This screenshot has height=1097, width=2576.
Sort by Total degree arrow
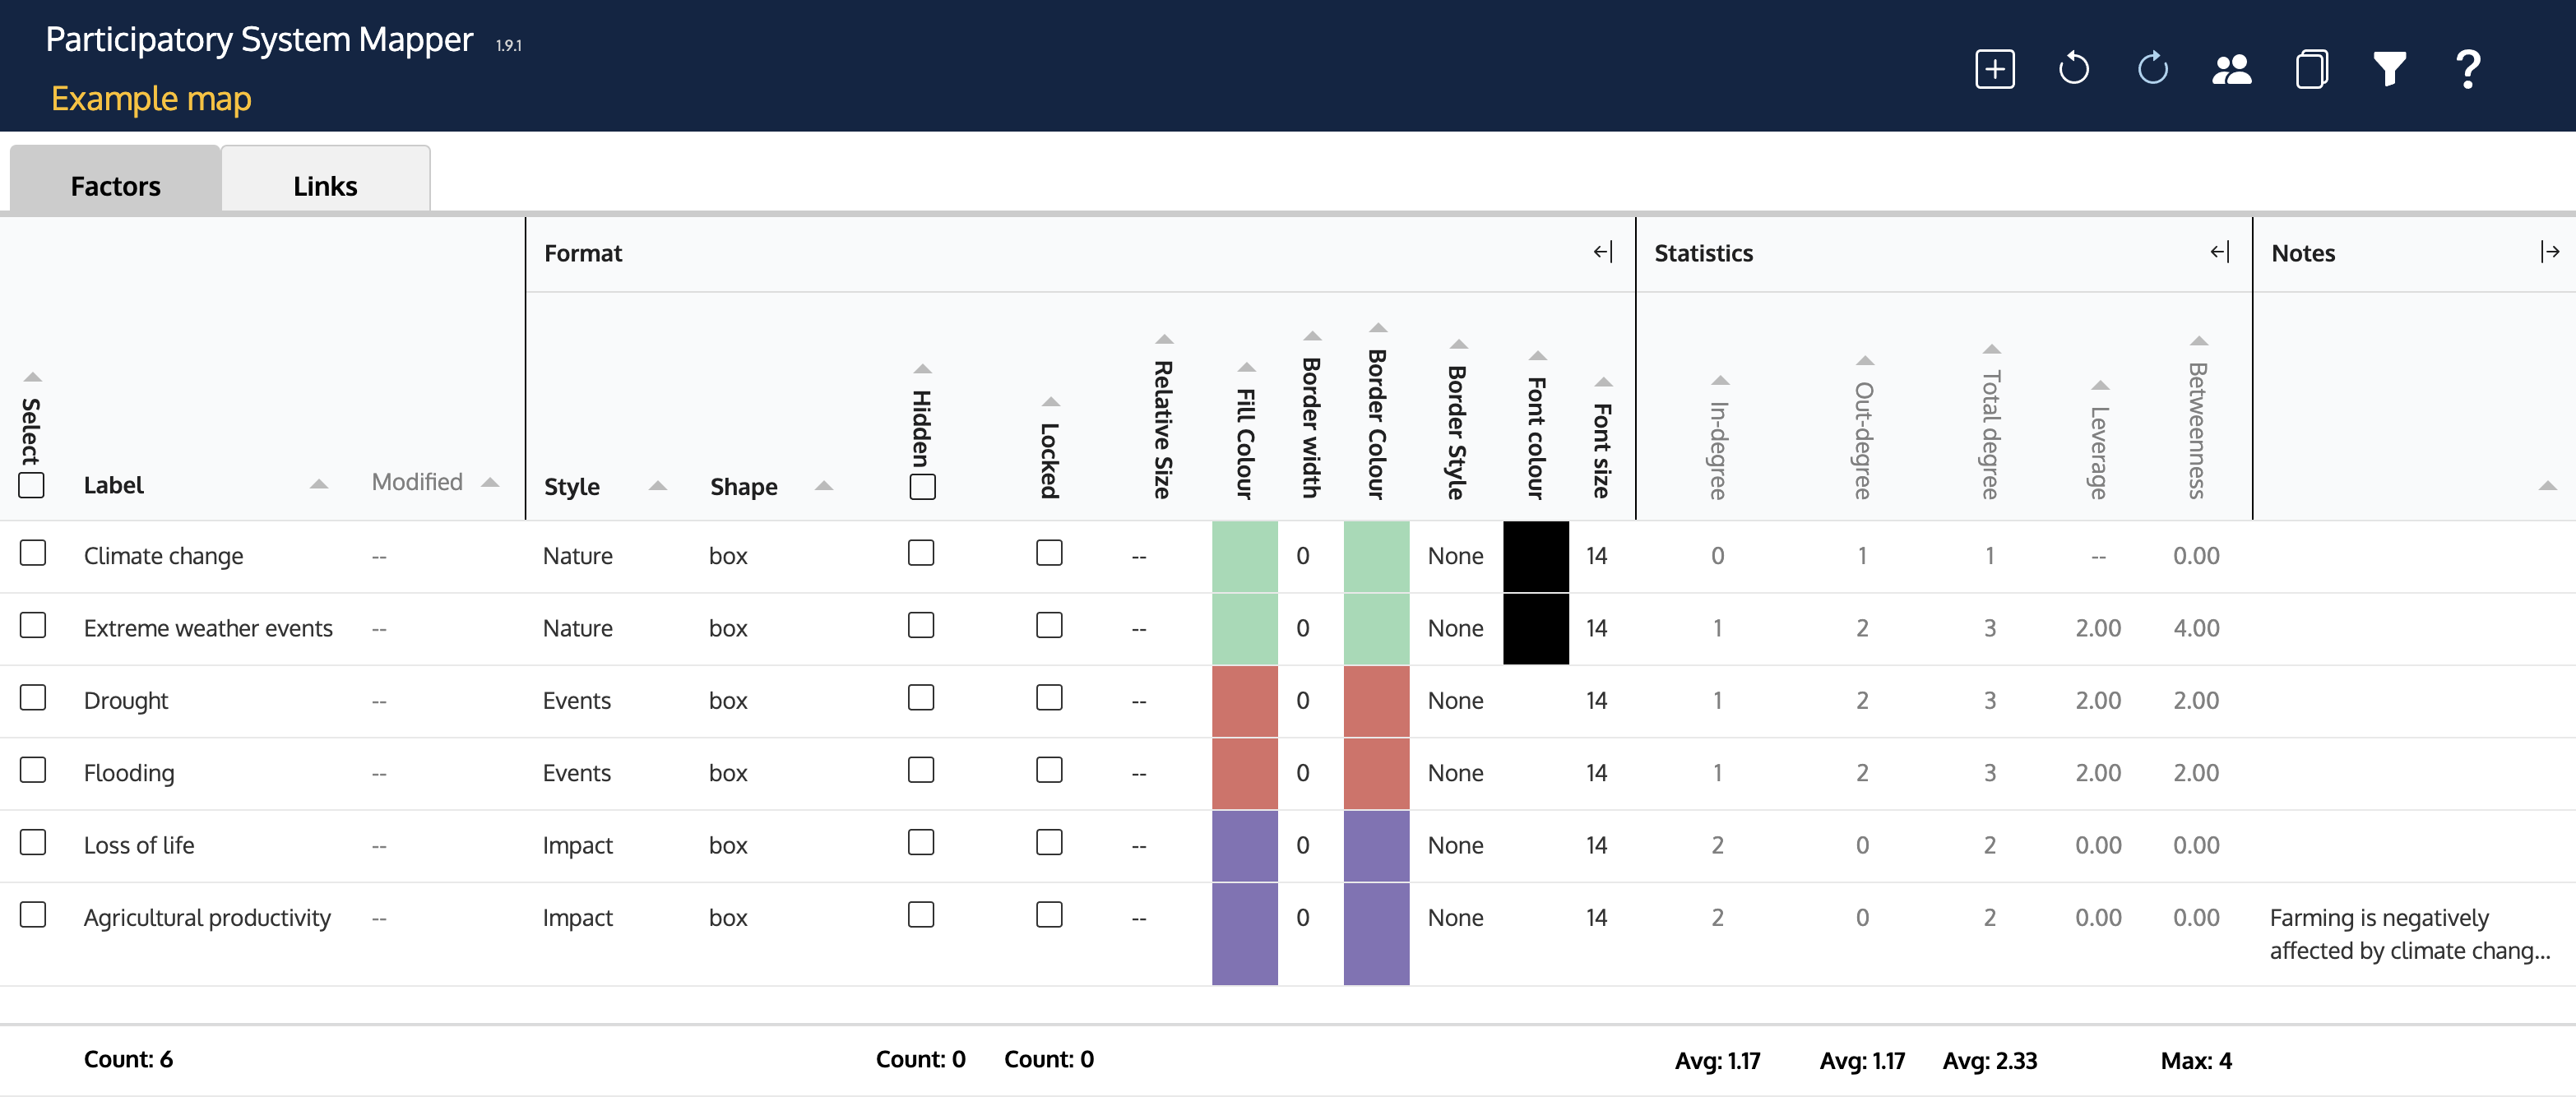point(1992,349)
